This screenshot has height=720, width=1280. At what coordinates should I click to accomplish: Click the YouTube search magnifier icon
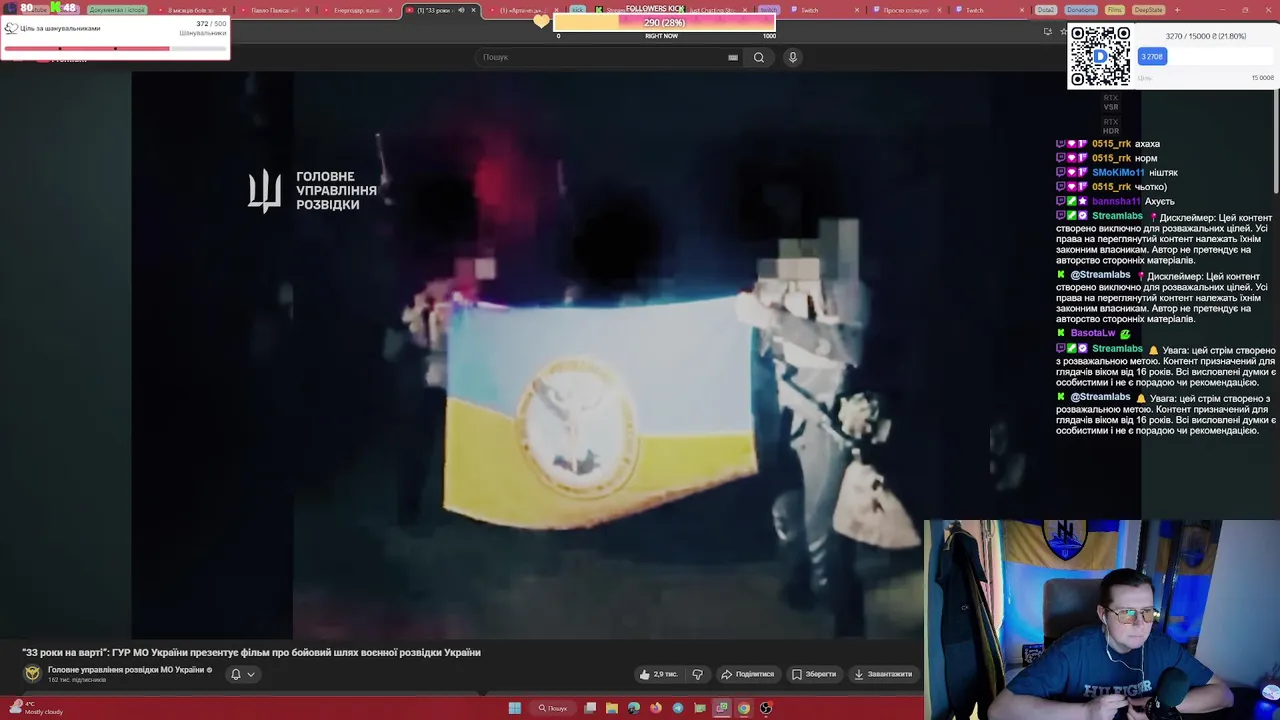[759, 57]
